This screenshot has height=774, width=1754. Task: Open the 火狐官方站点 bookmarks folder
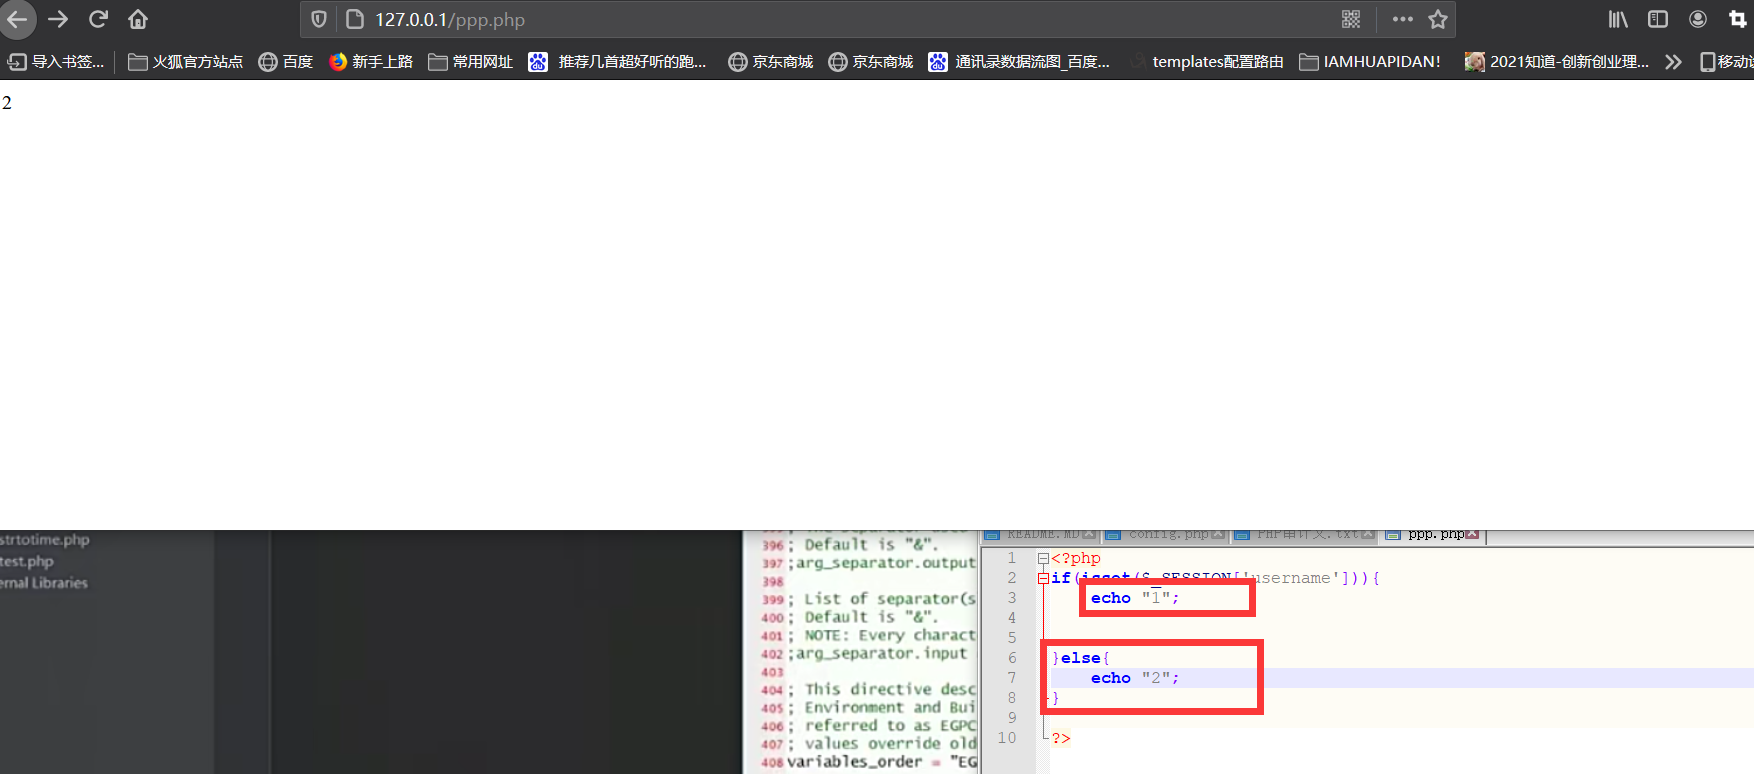pos(186,62)
